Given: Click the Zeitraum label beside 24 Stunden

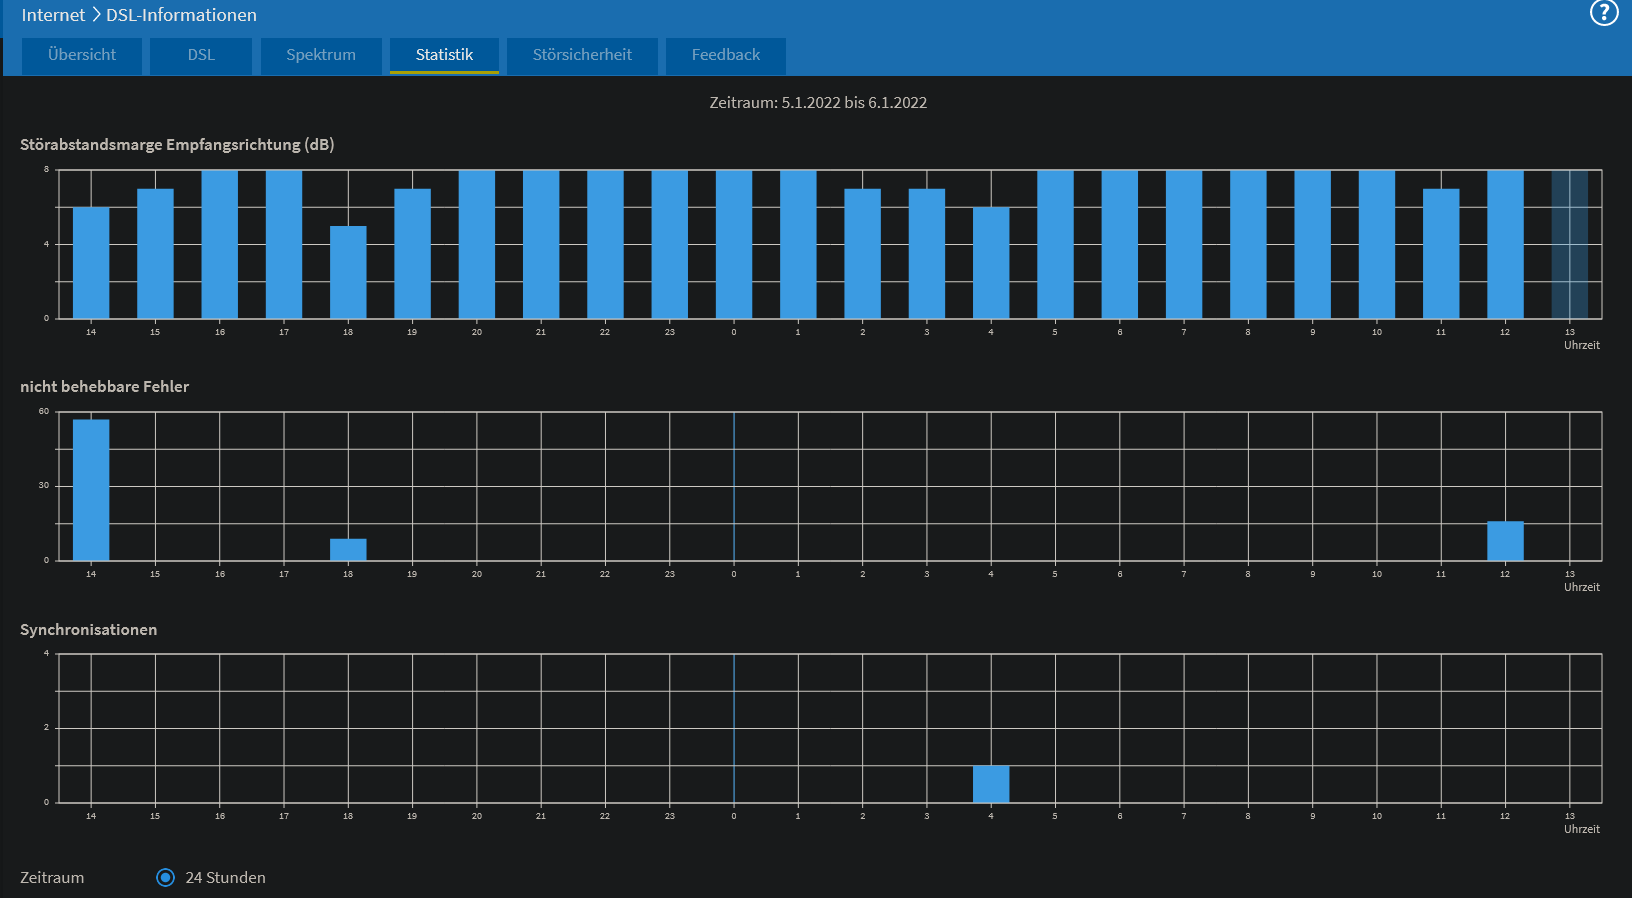Looking at the screenshot, I should pos(52,877).
